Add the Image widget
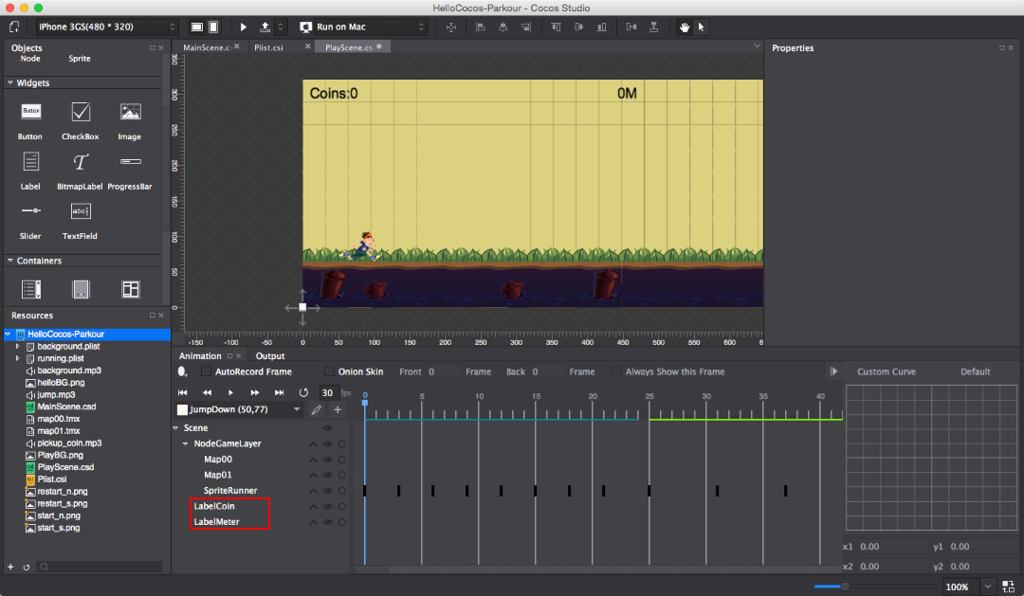The height and width of the screenshot is (596, 1024). (130, 121)
